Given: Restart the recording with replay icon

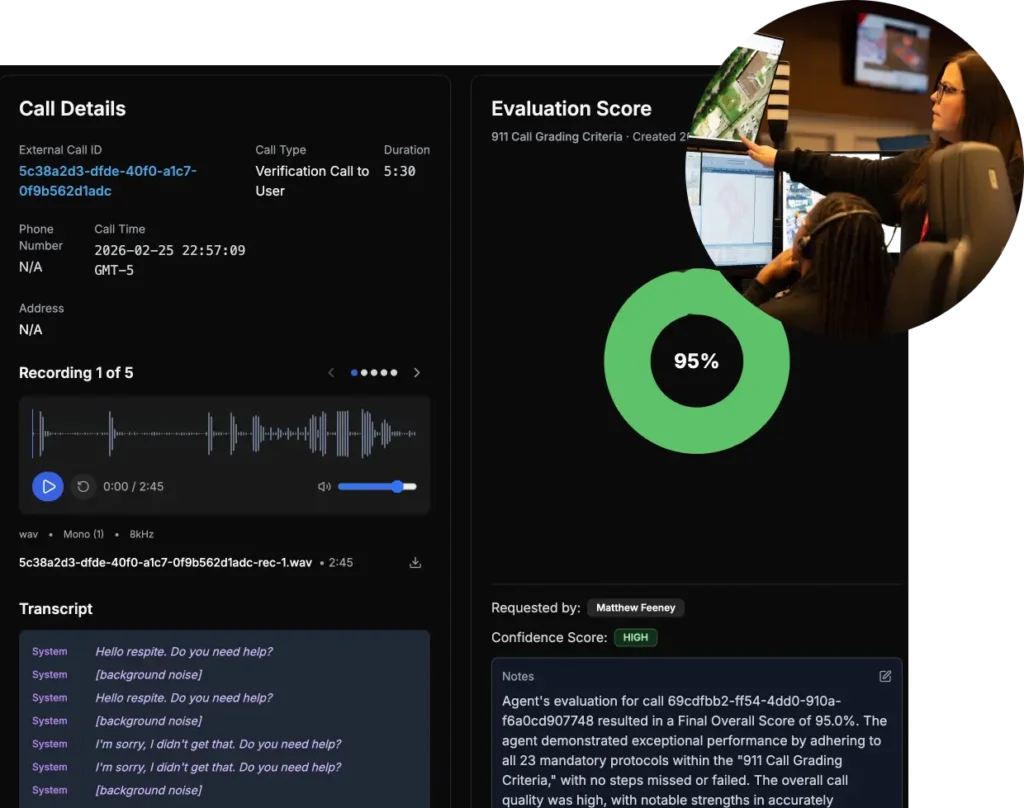Looking at the screenshot, I should (83, 487).
